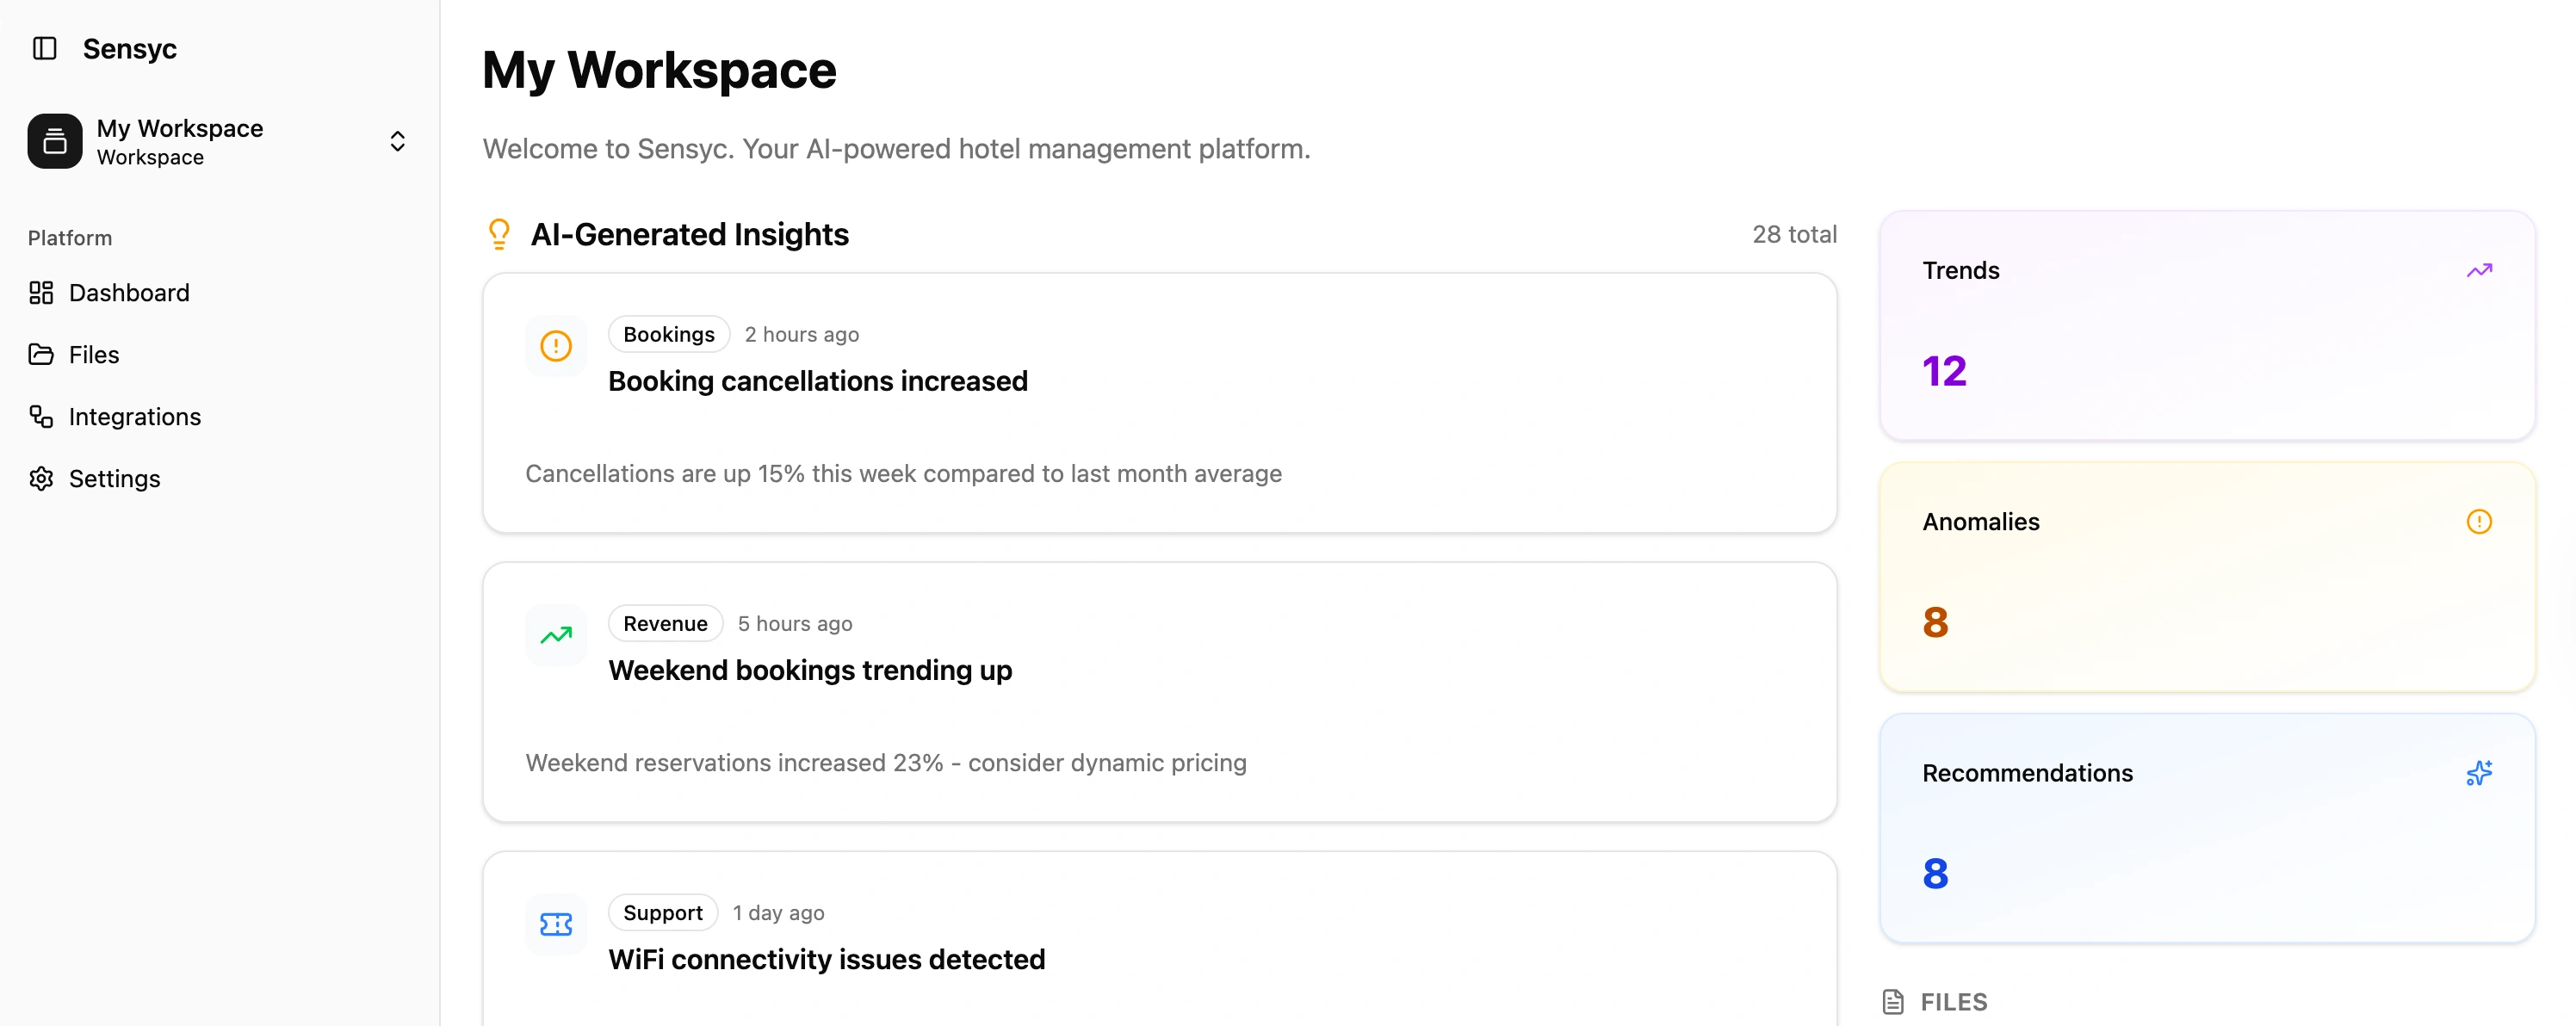Screen dimensions: 2576x1026
Task: Click the alert icon in the Anomalies card
Action: pyautogui.click(x=2479, y=521)
